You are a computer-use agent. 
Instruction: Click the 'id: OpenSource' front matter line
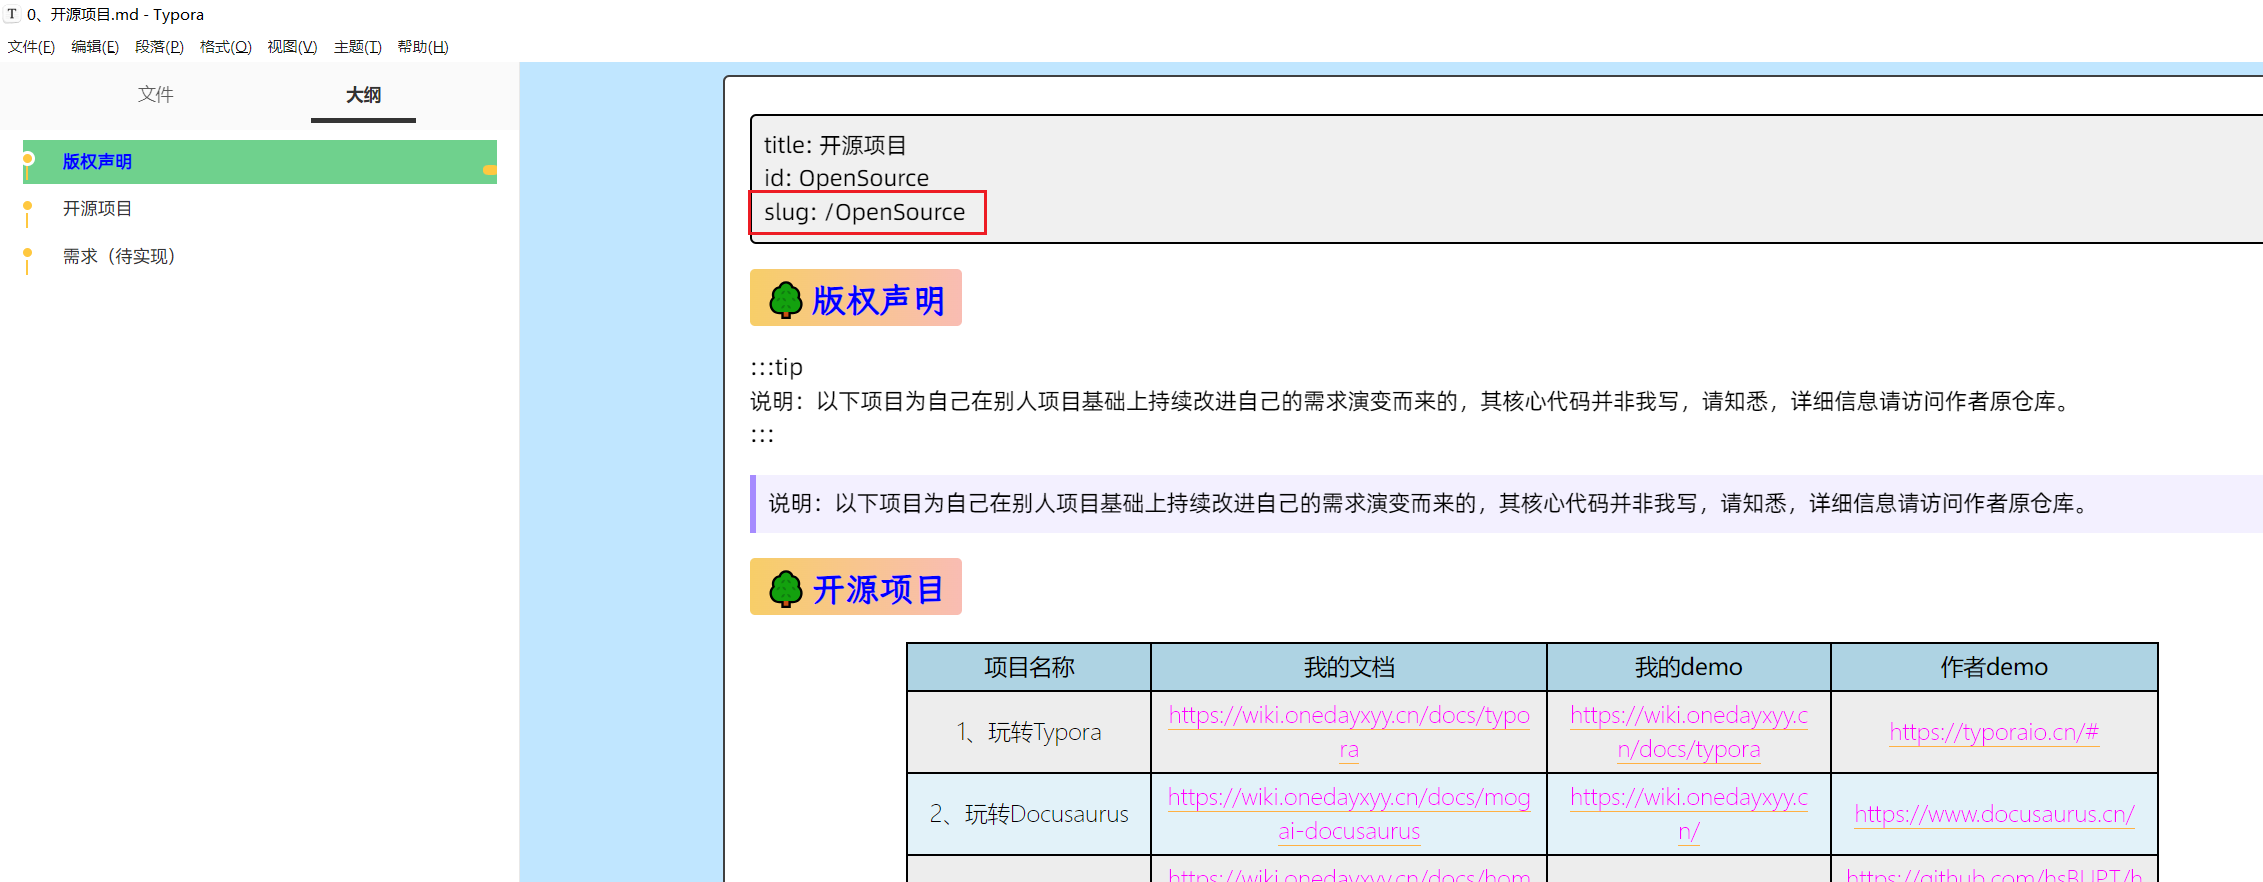click(x=846, y=178)
